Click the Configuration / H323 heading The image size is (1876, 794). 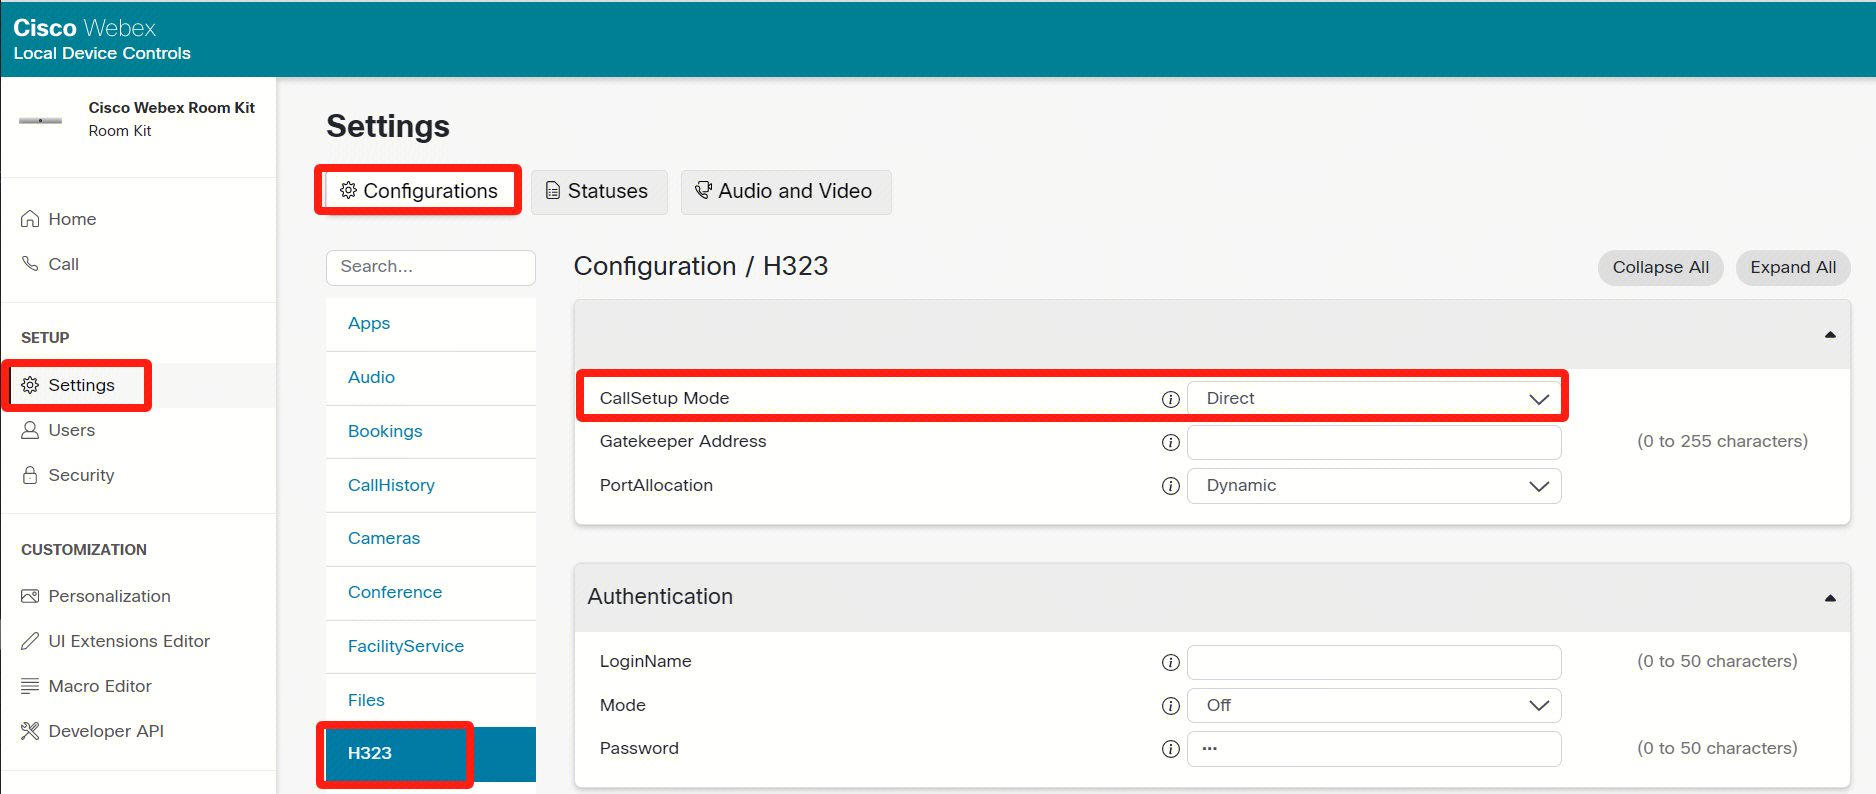tap(701, 266)
